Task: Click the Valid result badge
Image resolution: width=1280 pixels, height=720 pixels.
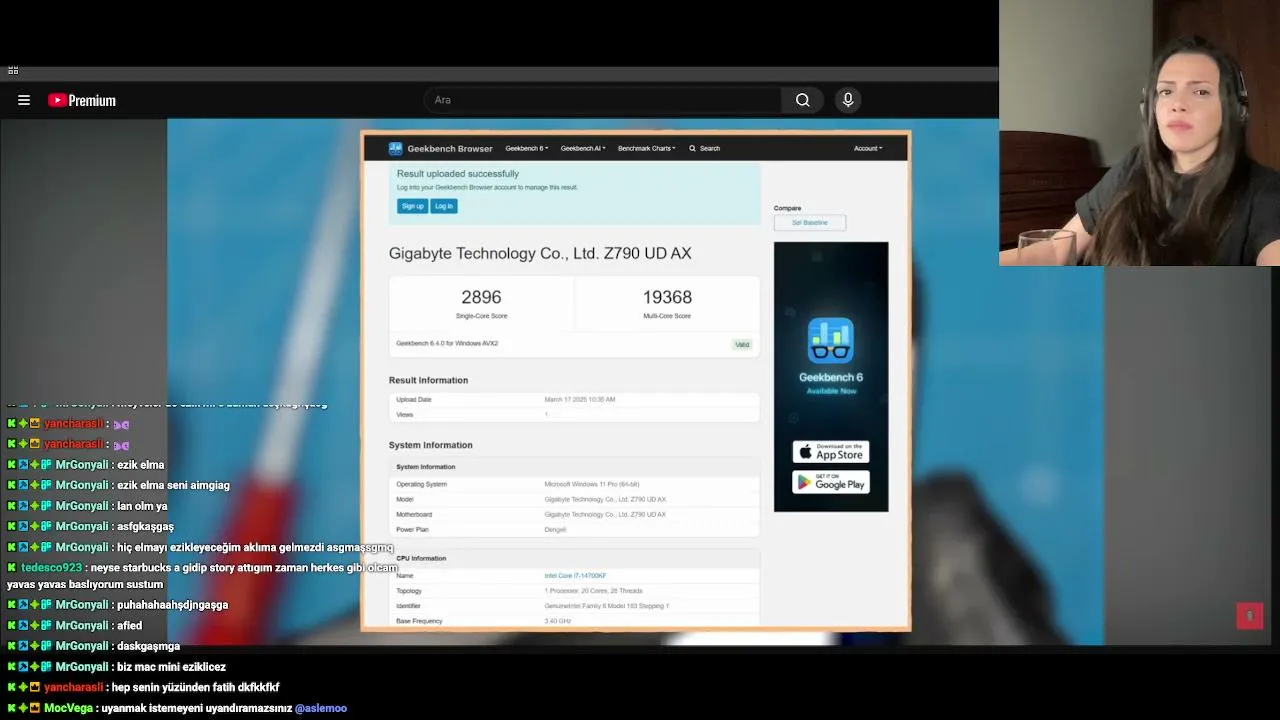Action: [x=742, y=344]
